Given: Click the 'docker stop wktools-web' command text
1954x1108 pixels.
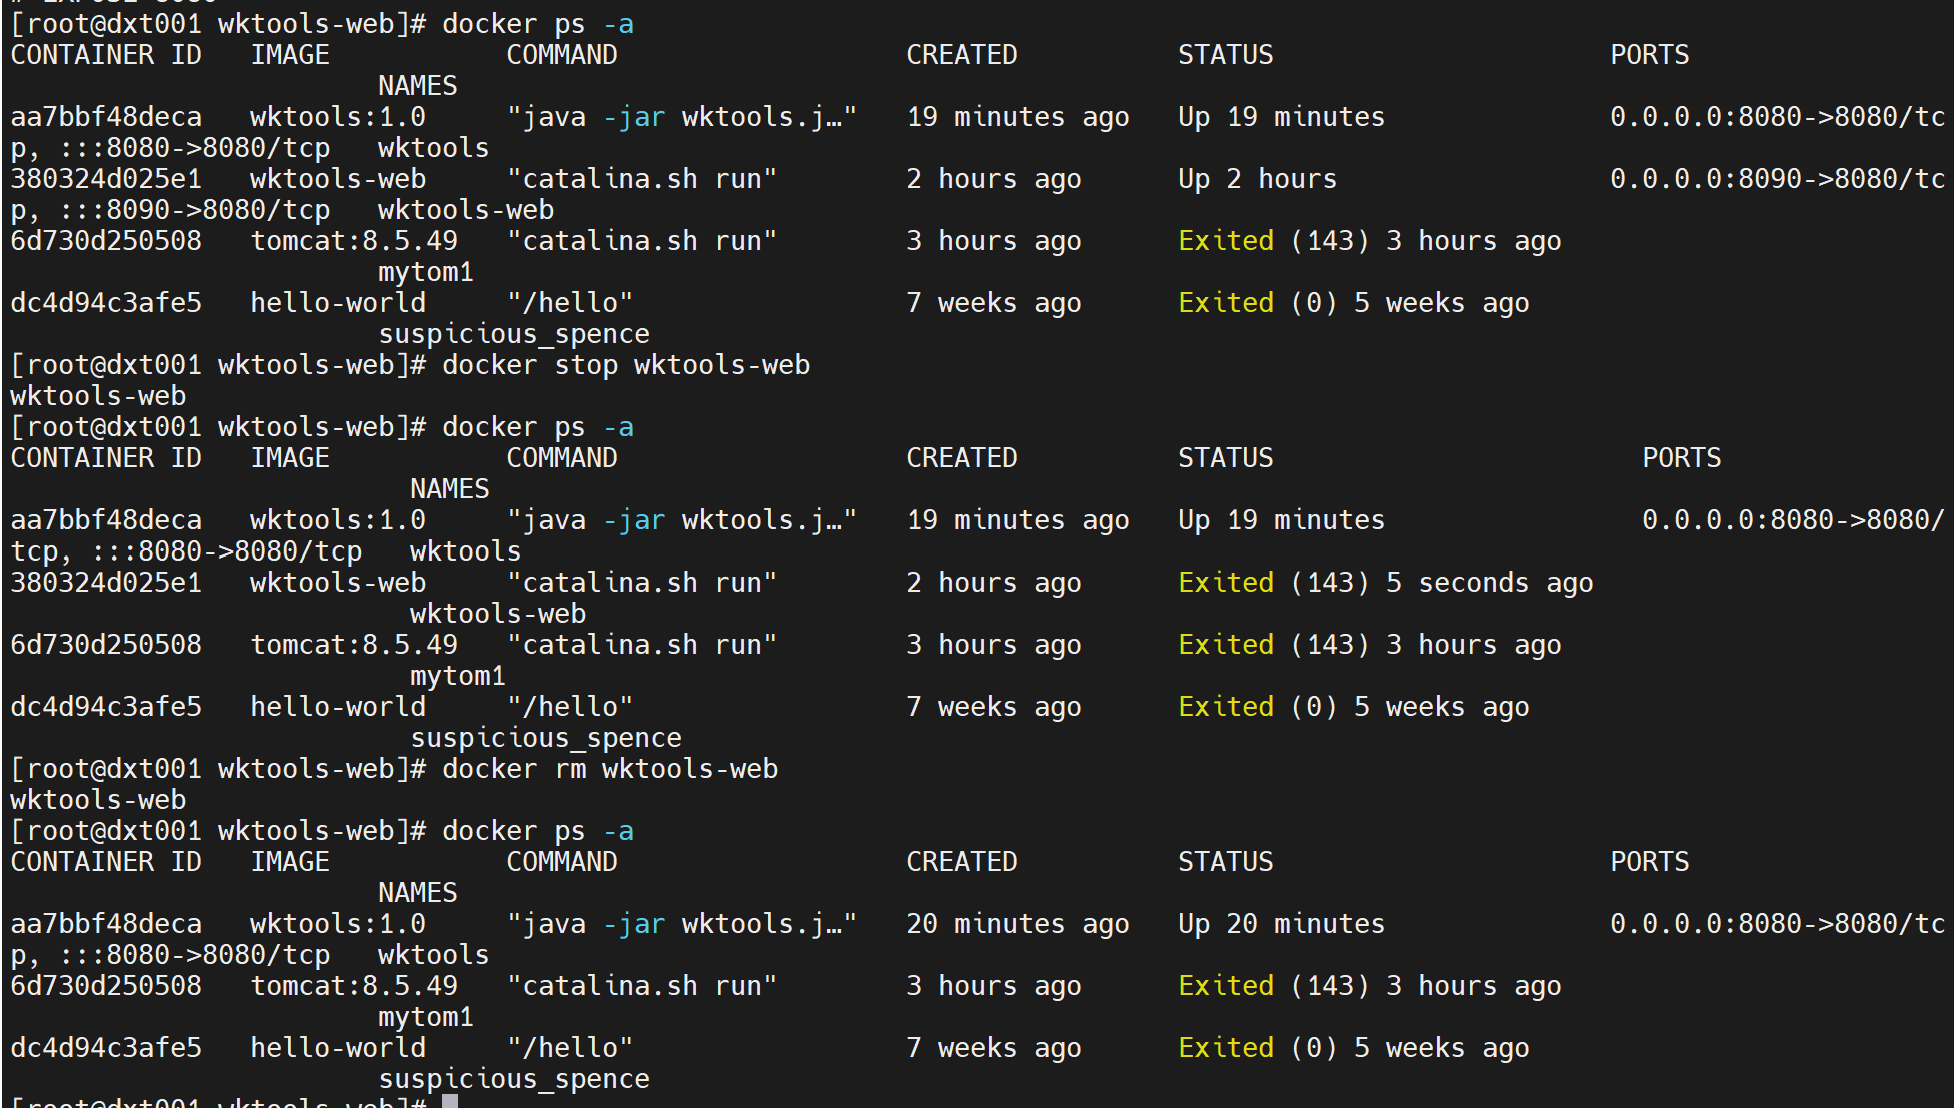Looking at the screenshot, I should [x=625, y=365].
